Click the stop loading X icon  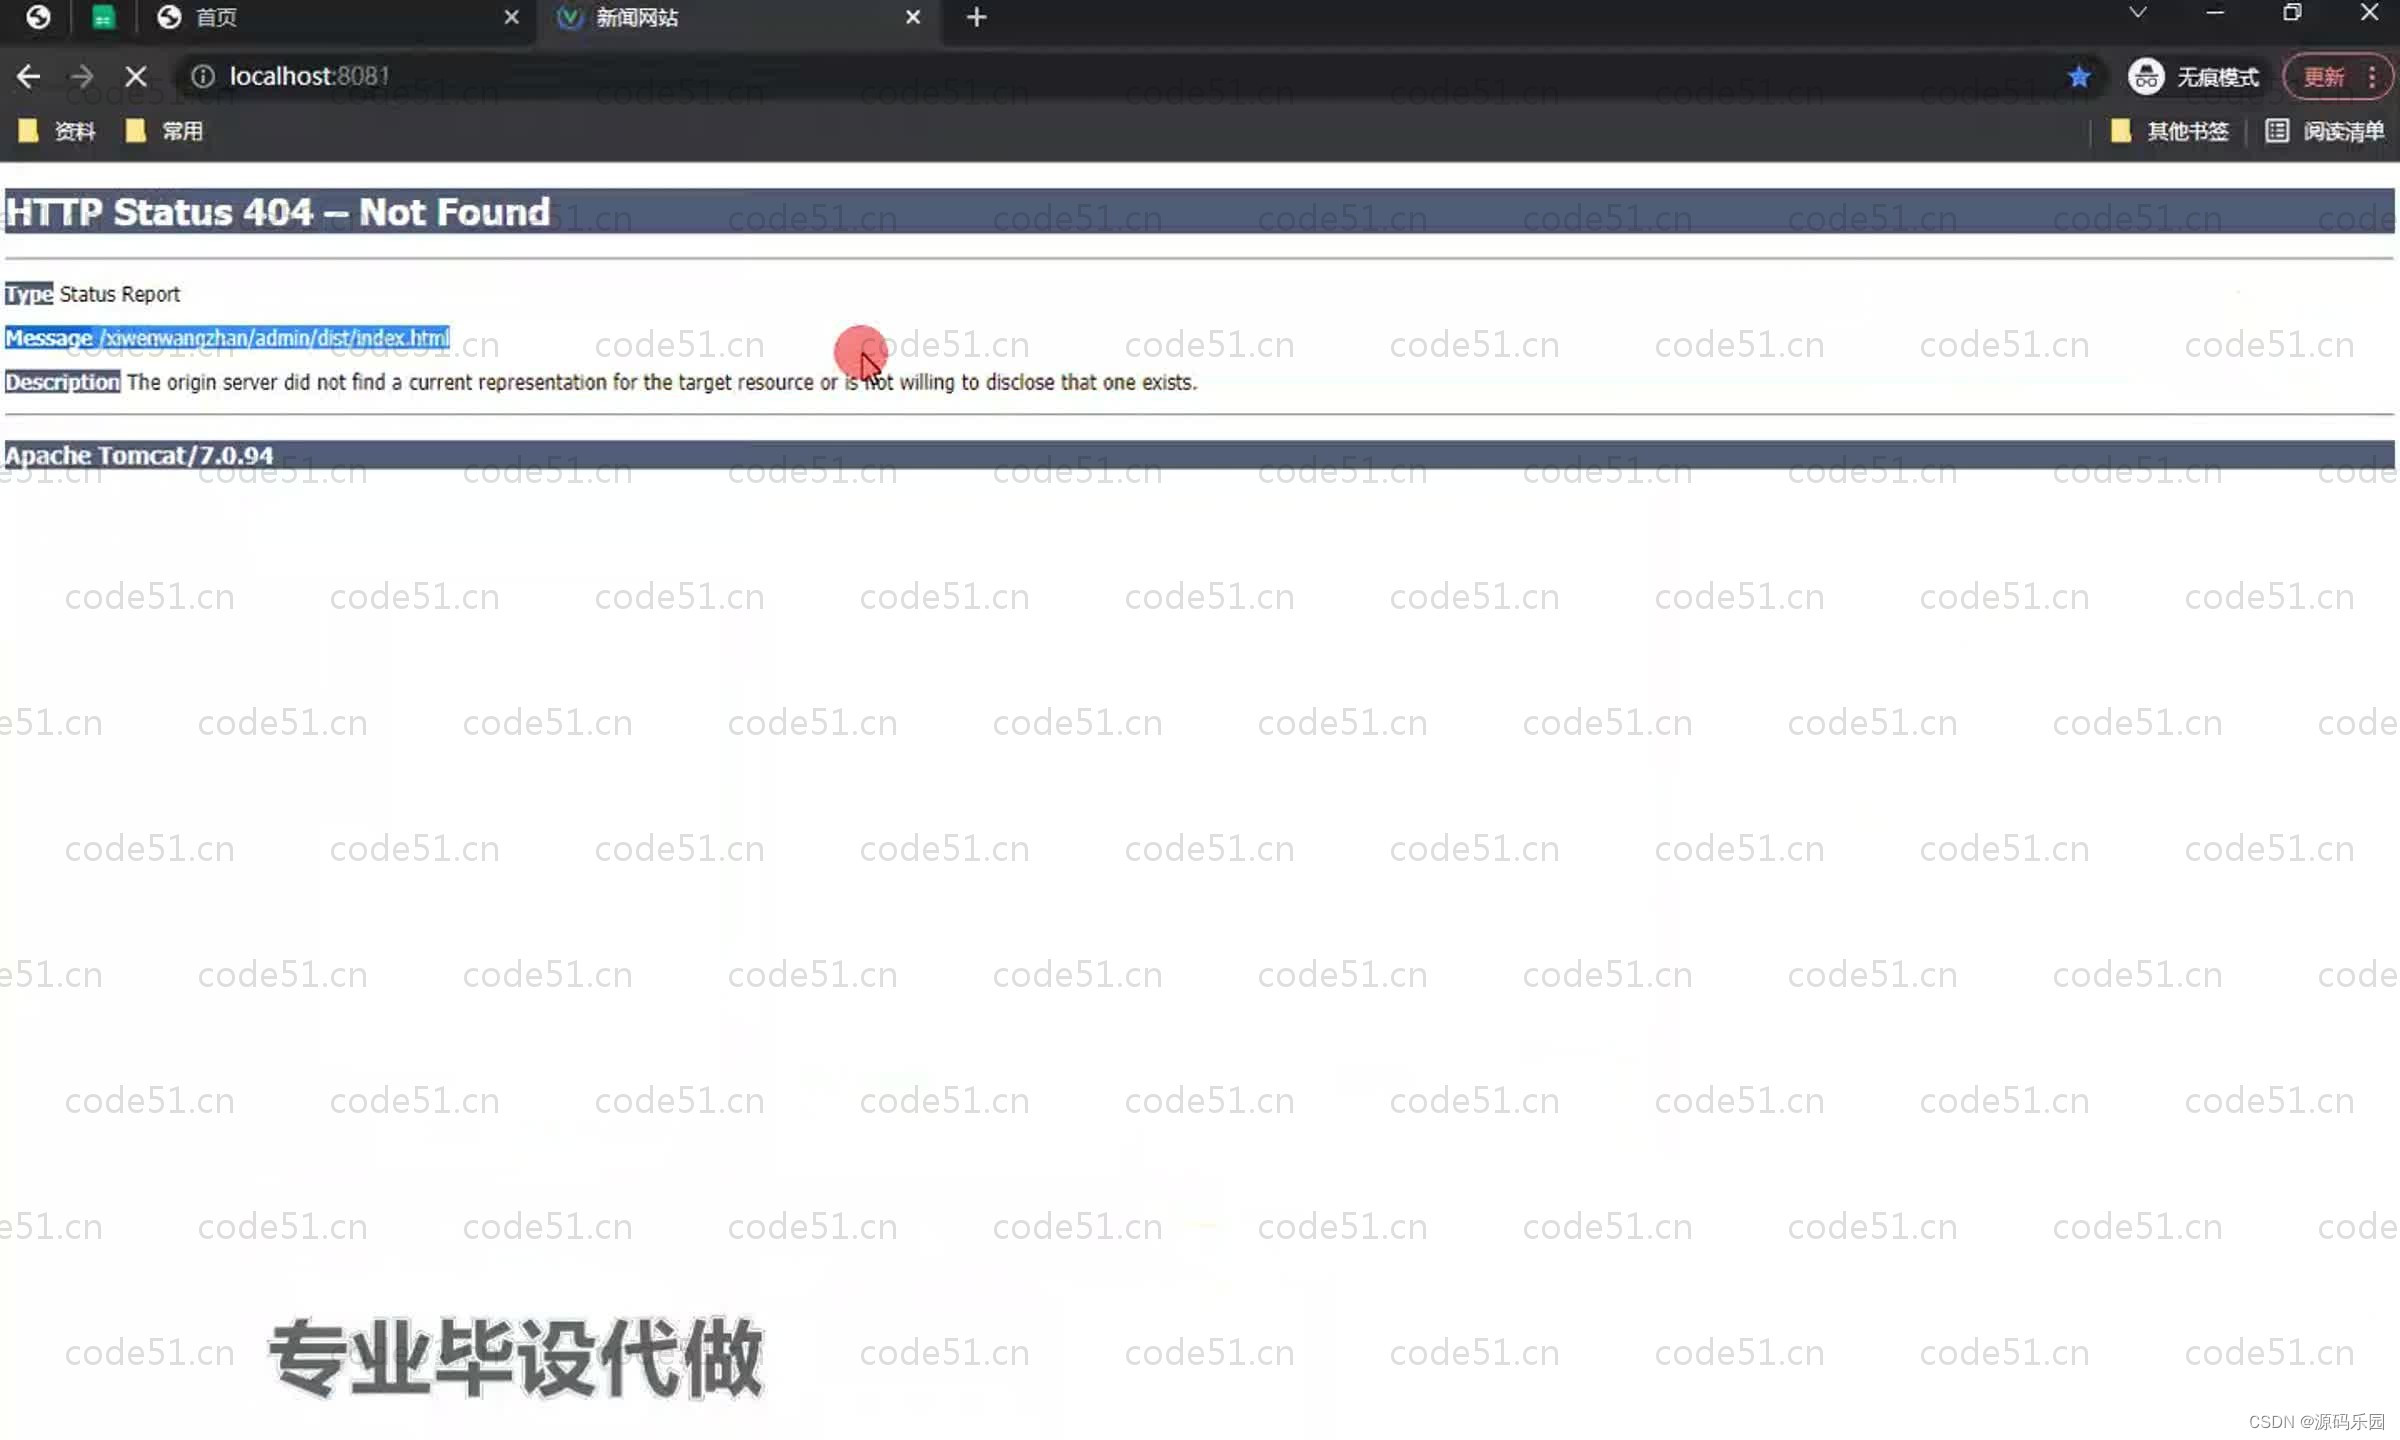pyautogui.click(x=136, y=76)
